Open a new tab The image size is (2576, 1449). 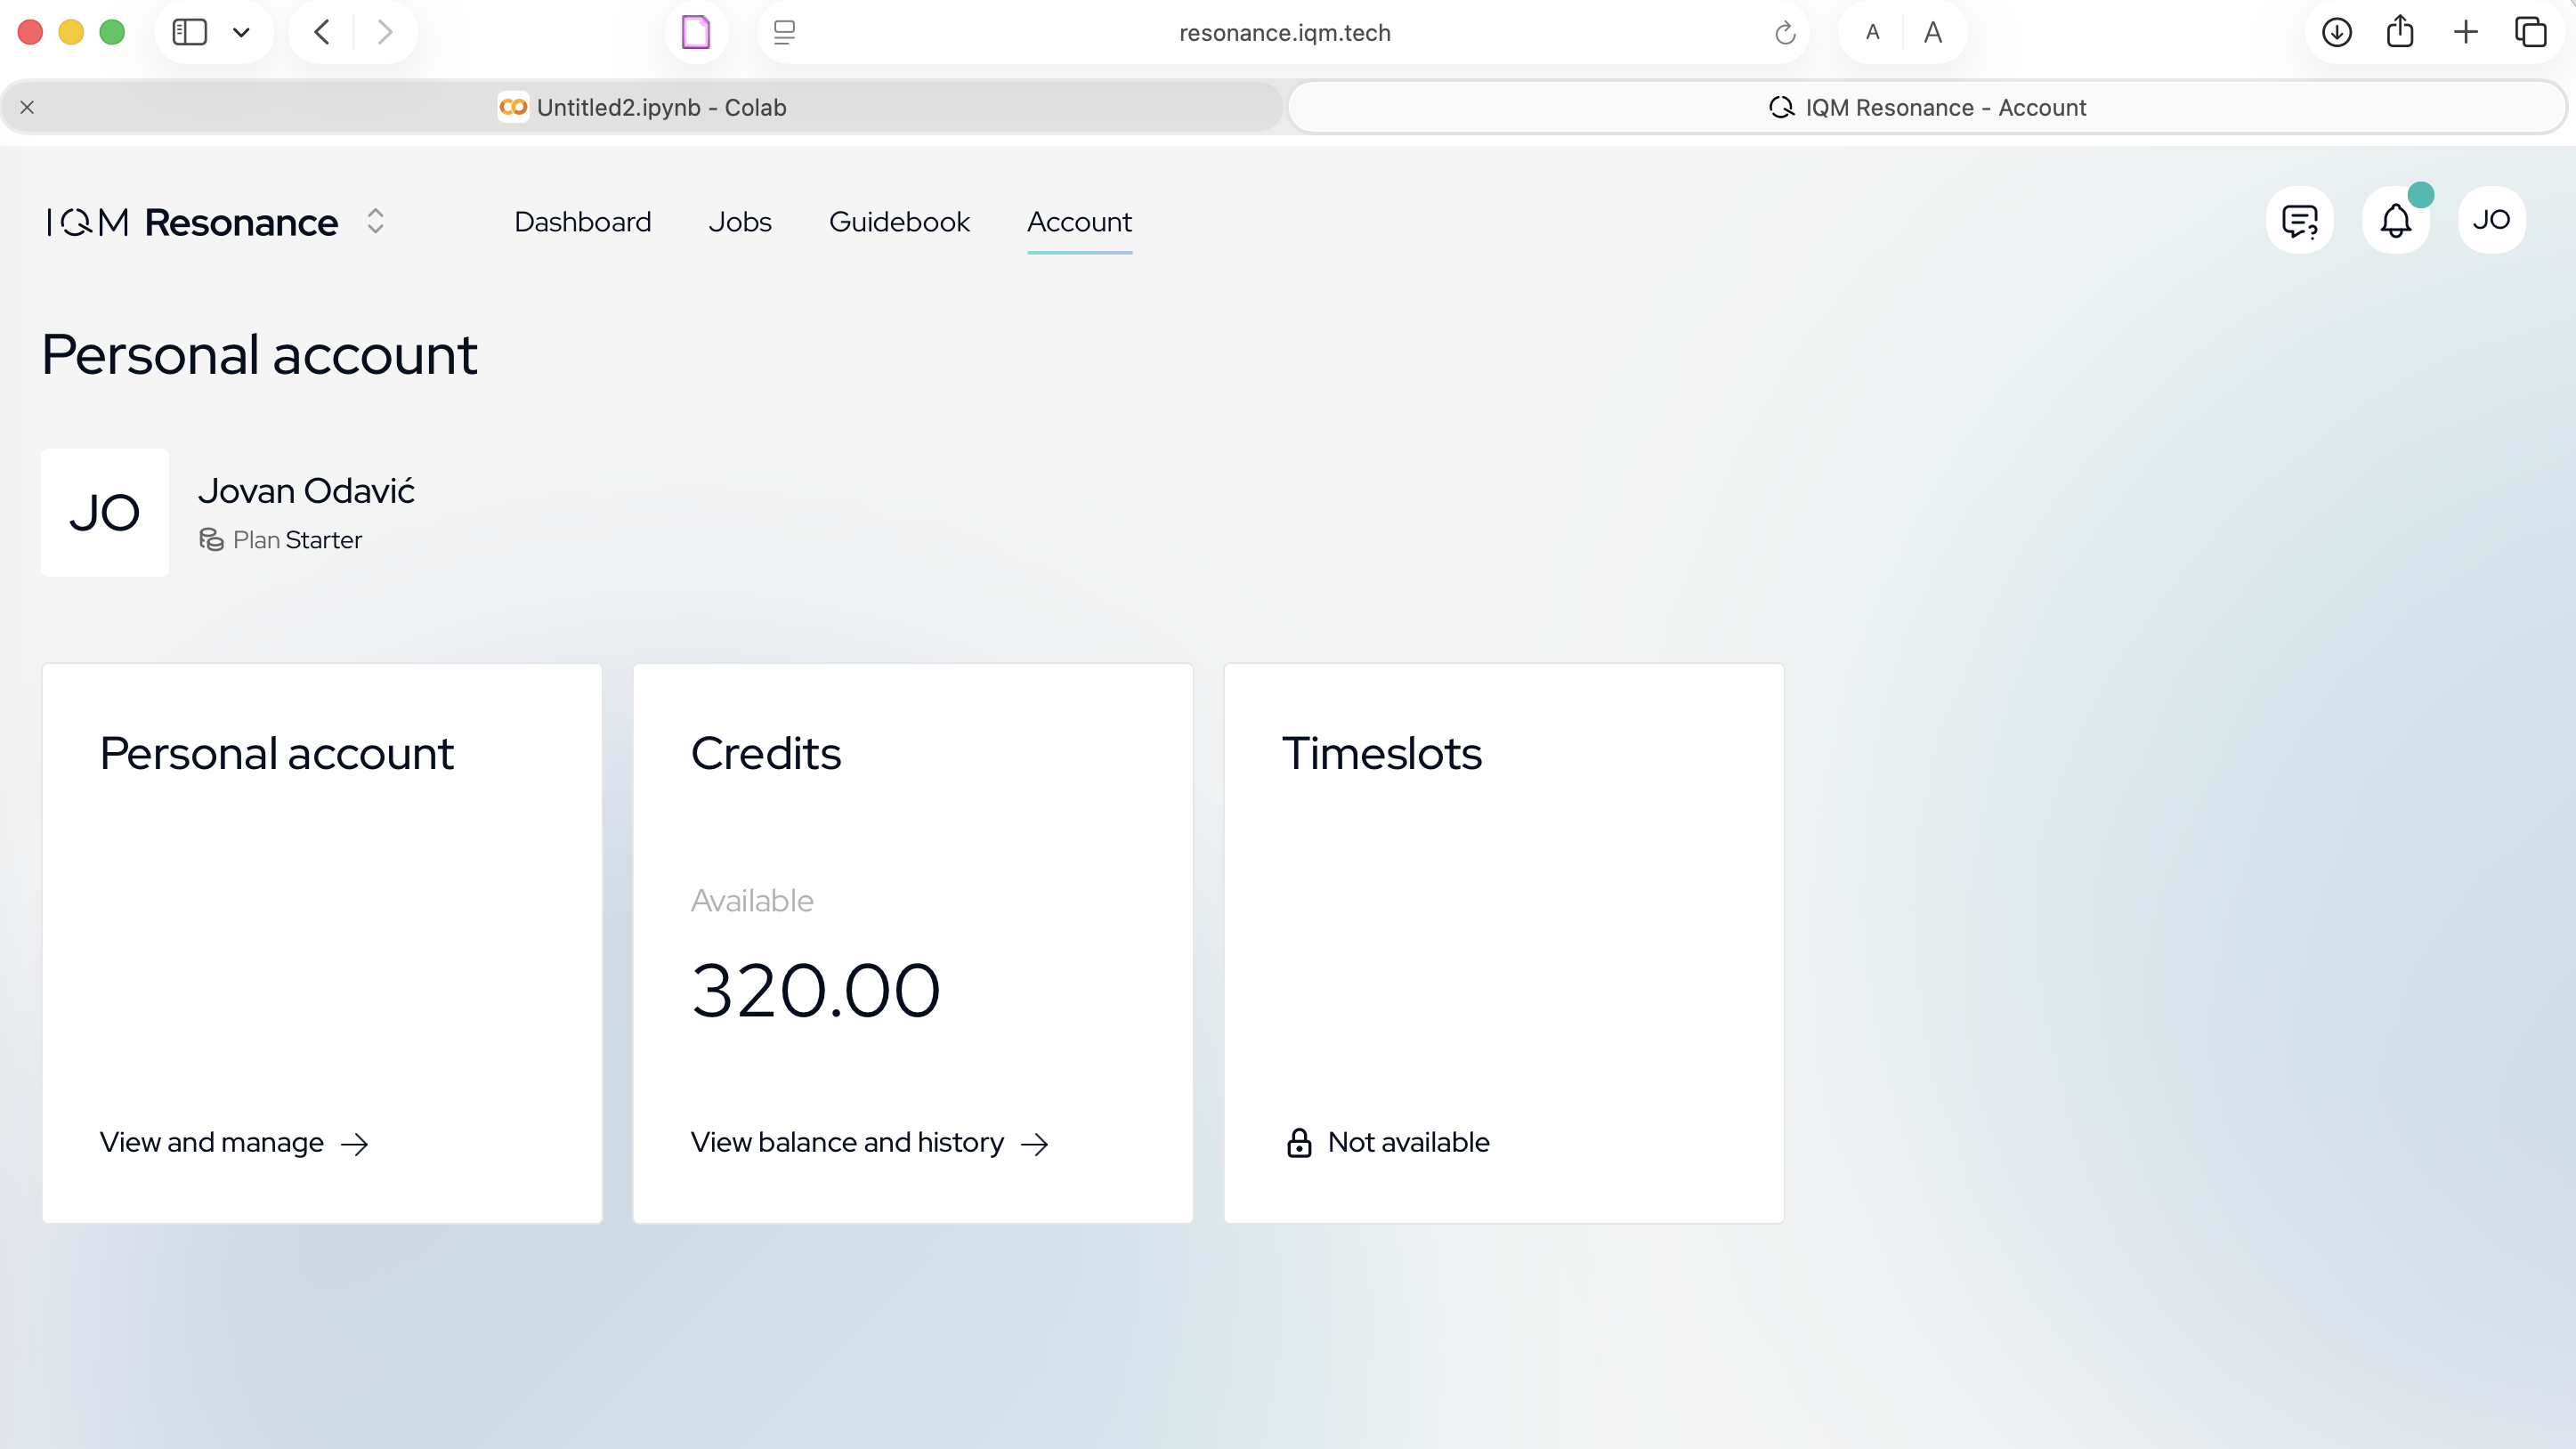tap(2466, 33)
